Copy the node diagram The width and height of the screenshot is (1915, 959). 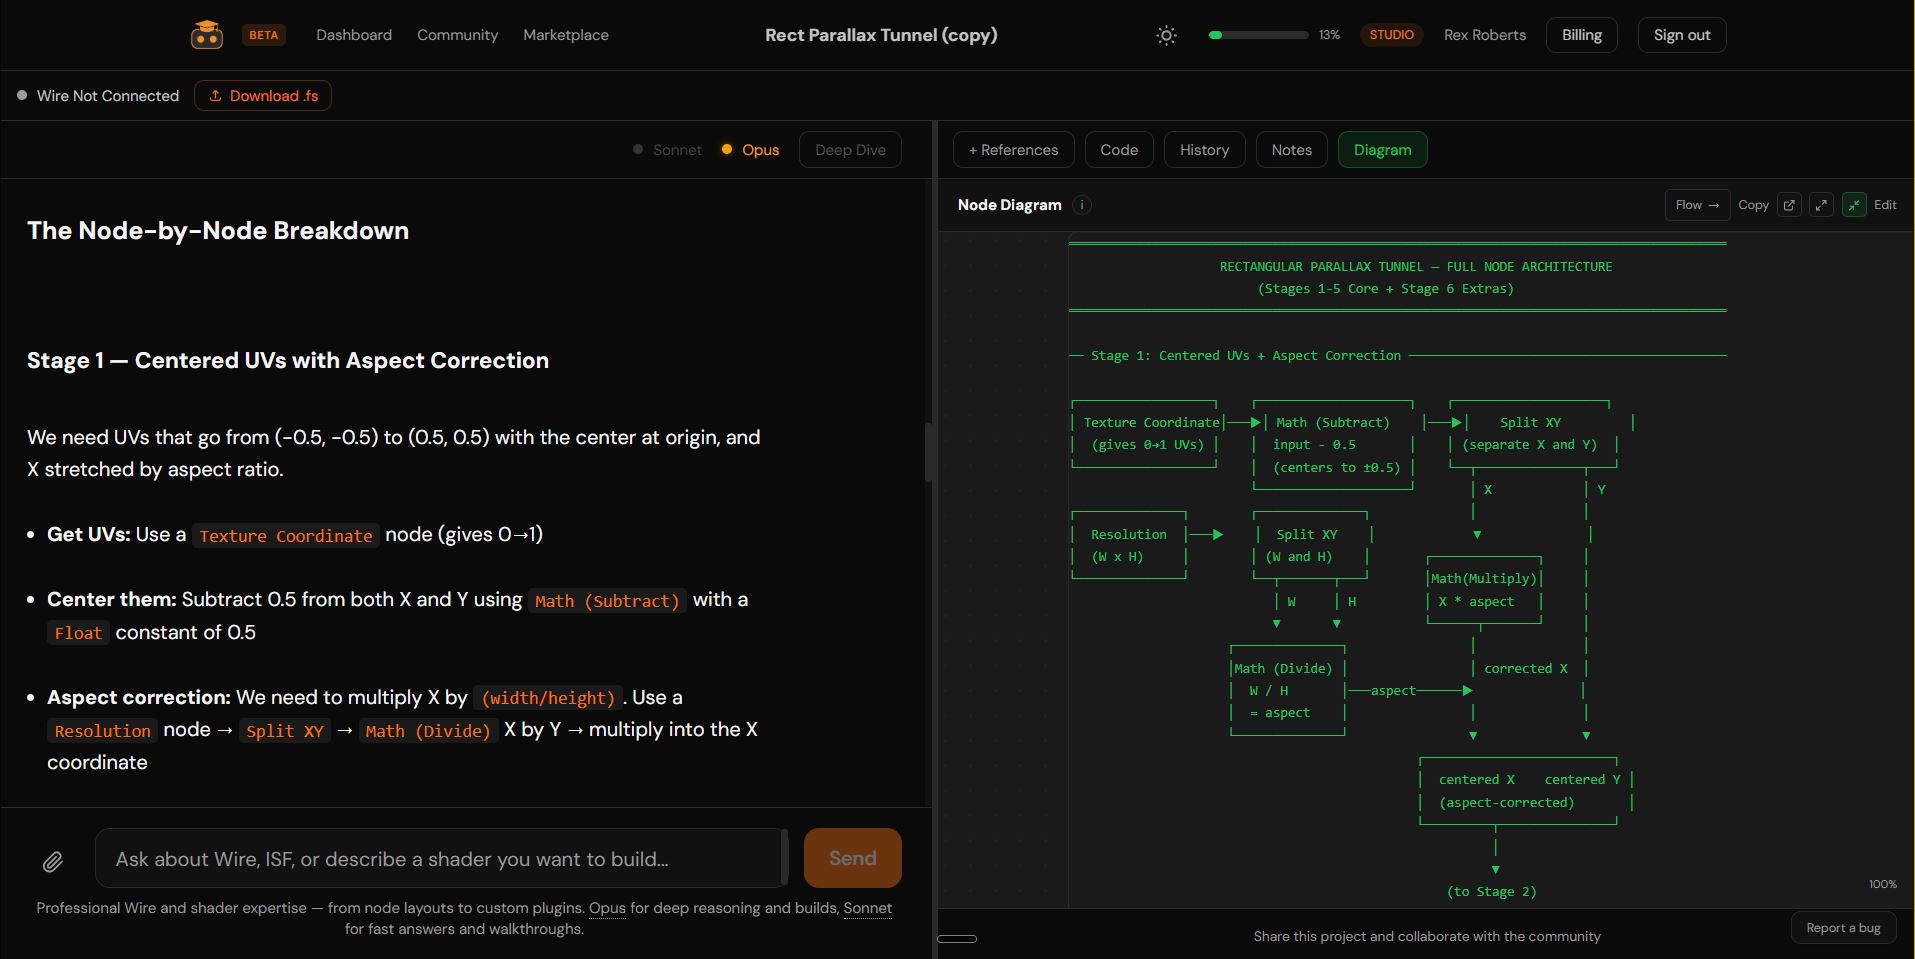[x=1753, y=205]
